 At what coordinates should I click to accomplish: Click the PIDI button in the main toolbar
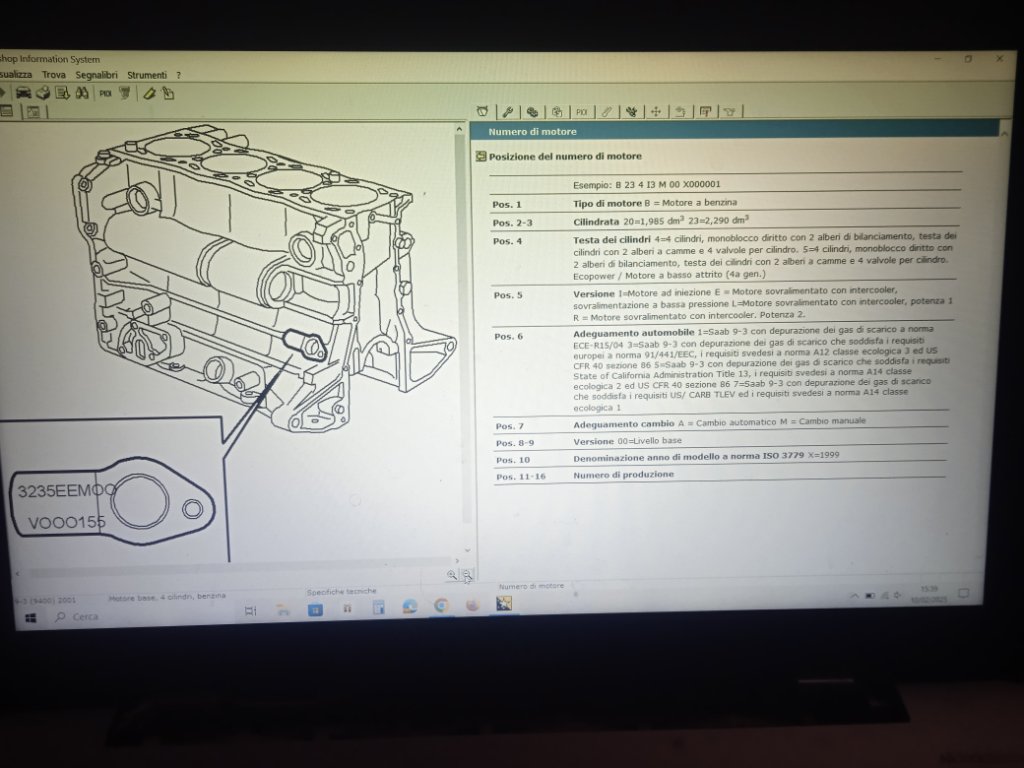(x=105, y=93)
